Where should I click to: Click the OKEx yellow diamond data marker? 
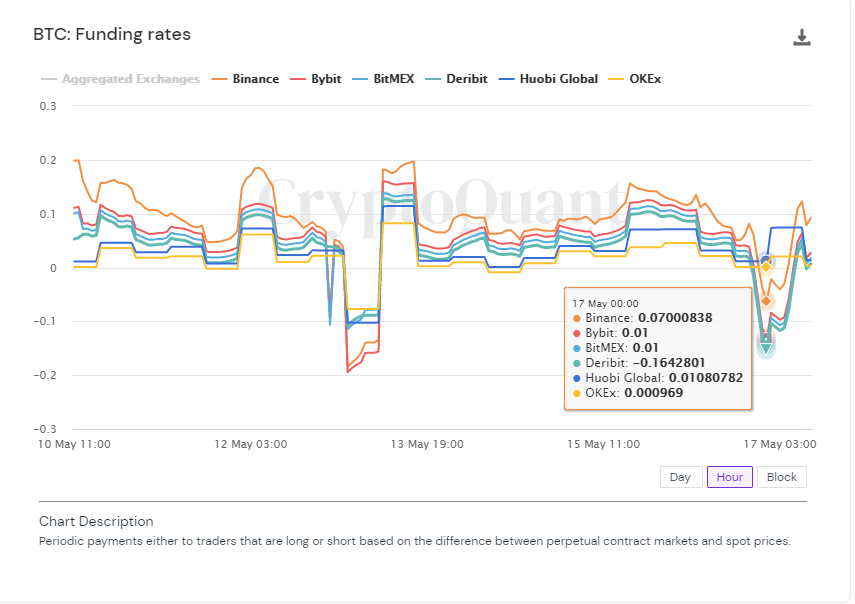tap(766, 266)
